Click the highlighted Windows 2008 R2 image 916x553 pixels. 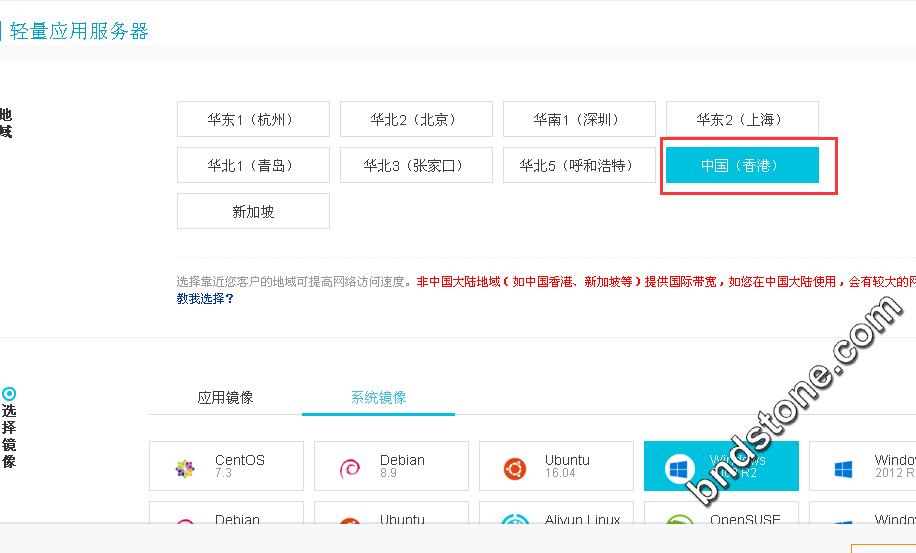click(x=720, y=466)
